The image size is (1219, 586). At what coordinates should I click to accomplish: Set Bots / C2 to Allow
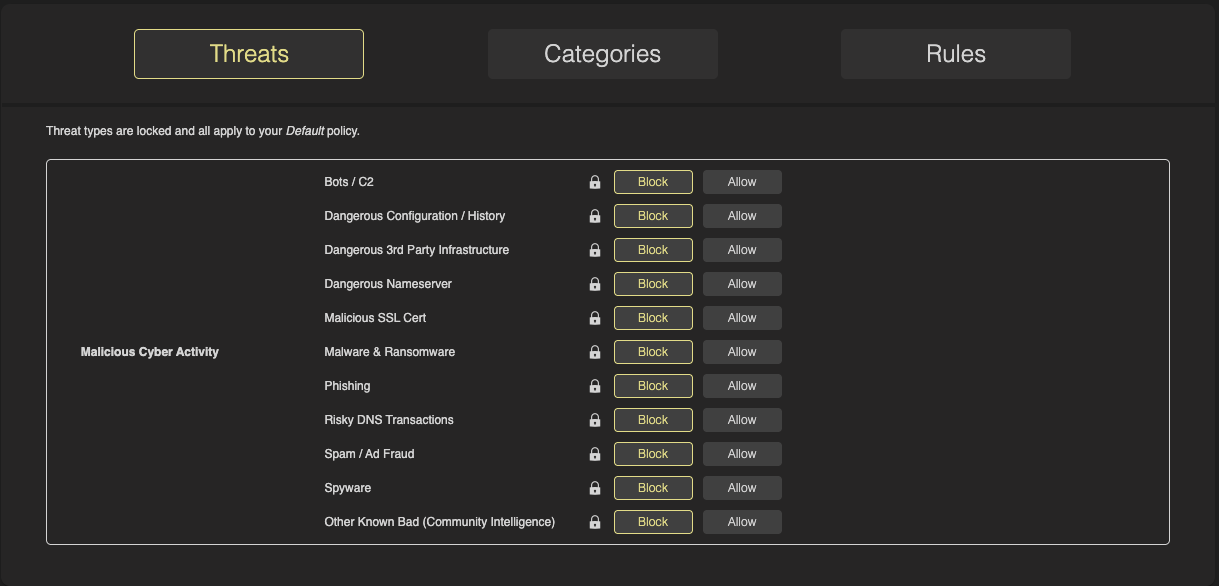742,182
